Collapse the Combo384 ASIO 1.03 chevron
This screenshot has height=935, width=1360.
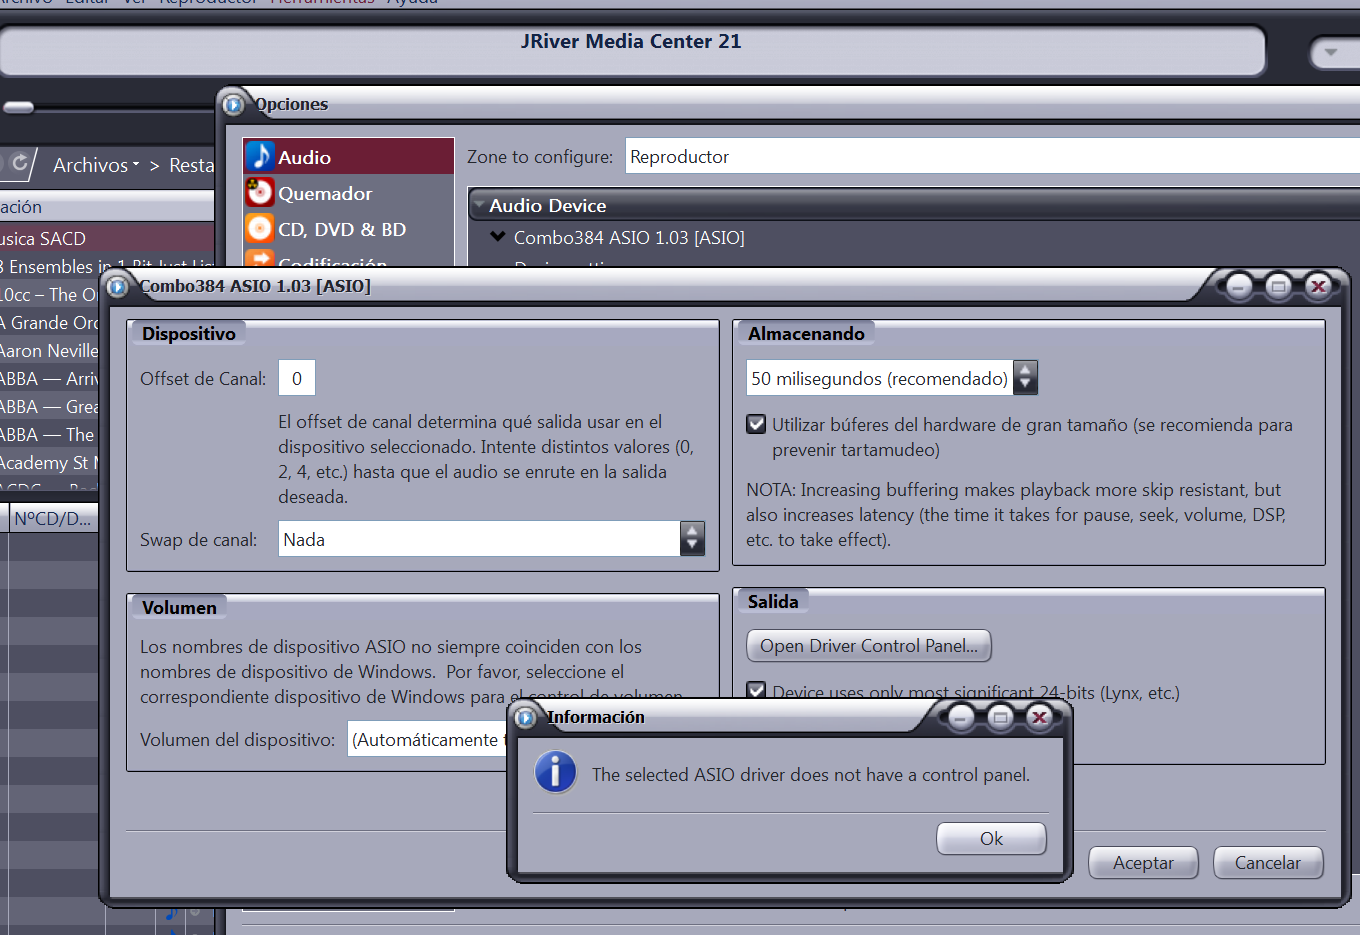498,237
